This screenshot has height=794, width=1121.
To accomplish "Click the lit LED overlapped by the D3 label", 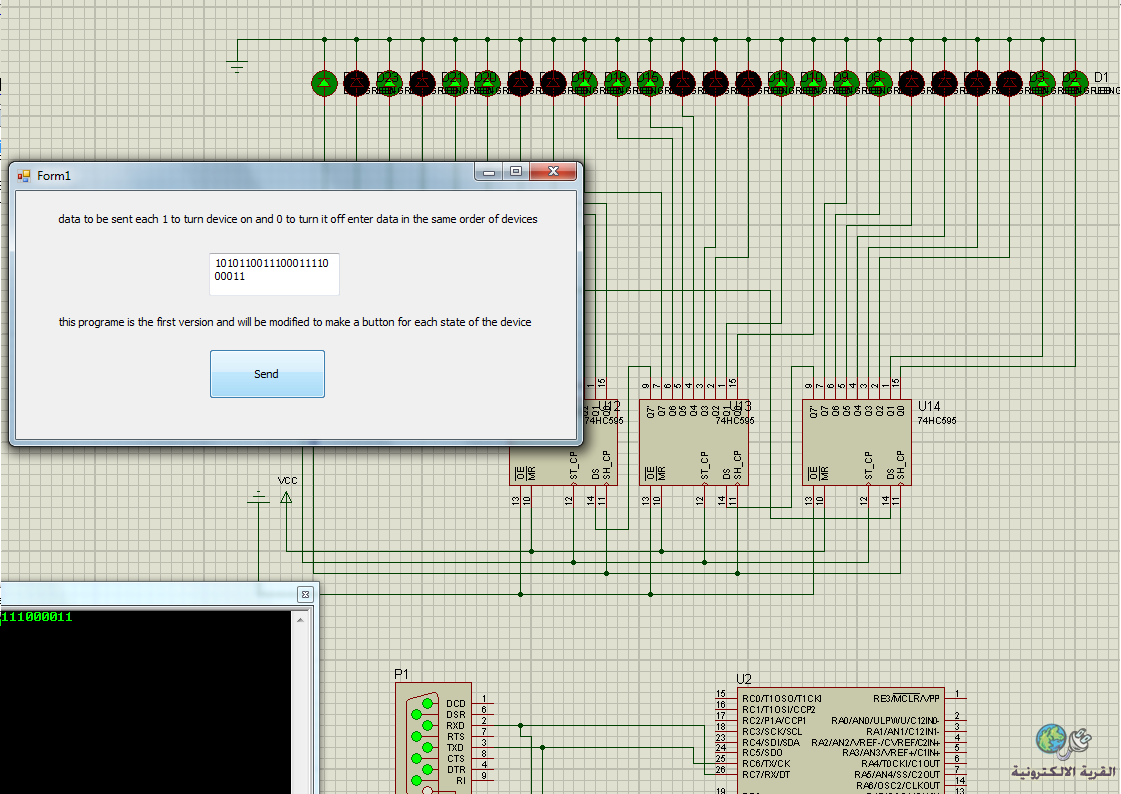I will pos(1042,83).
